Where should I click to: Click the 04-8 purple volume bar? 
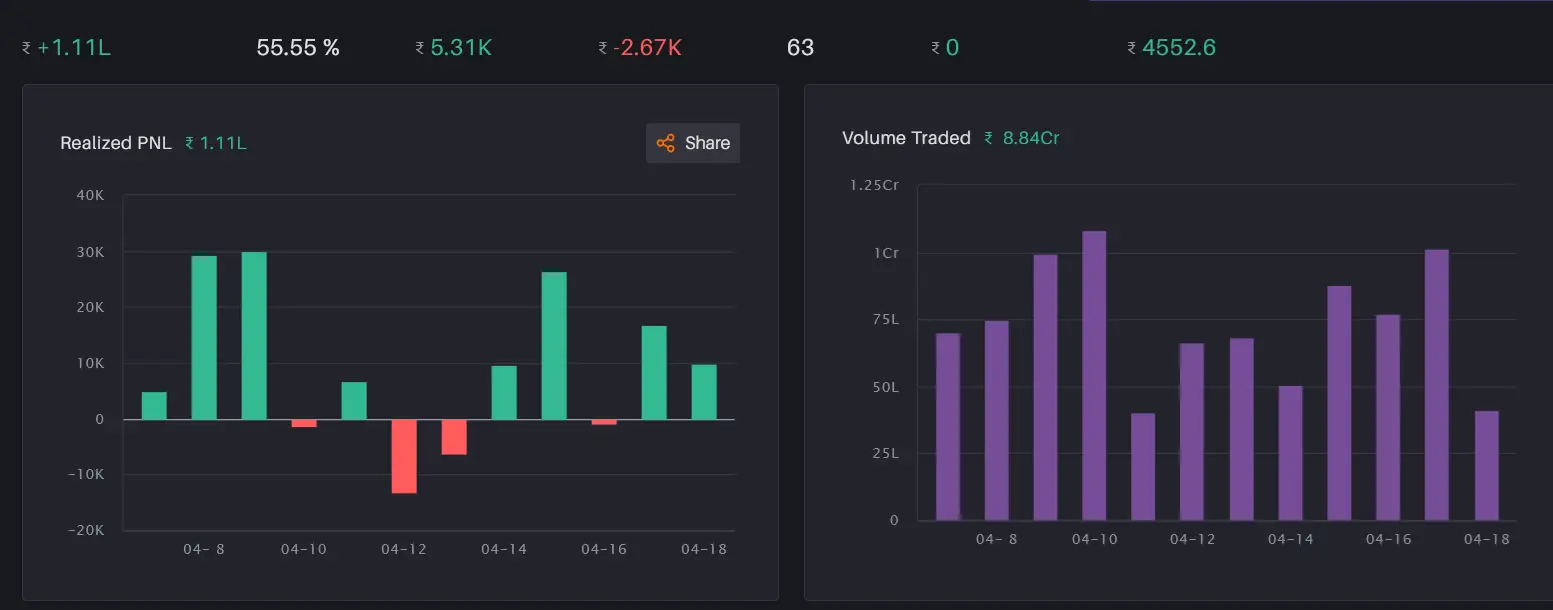pyautogui.click(x=996, y=420)
